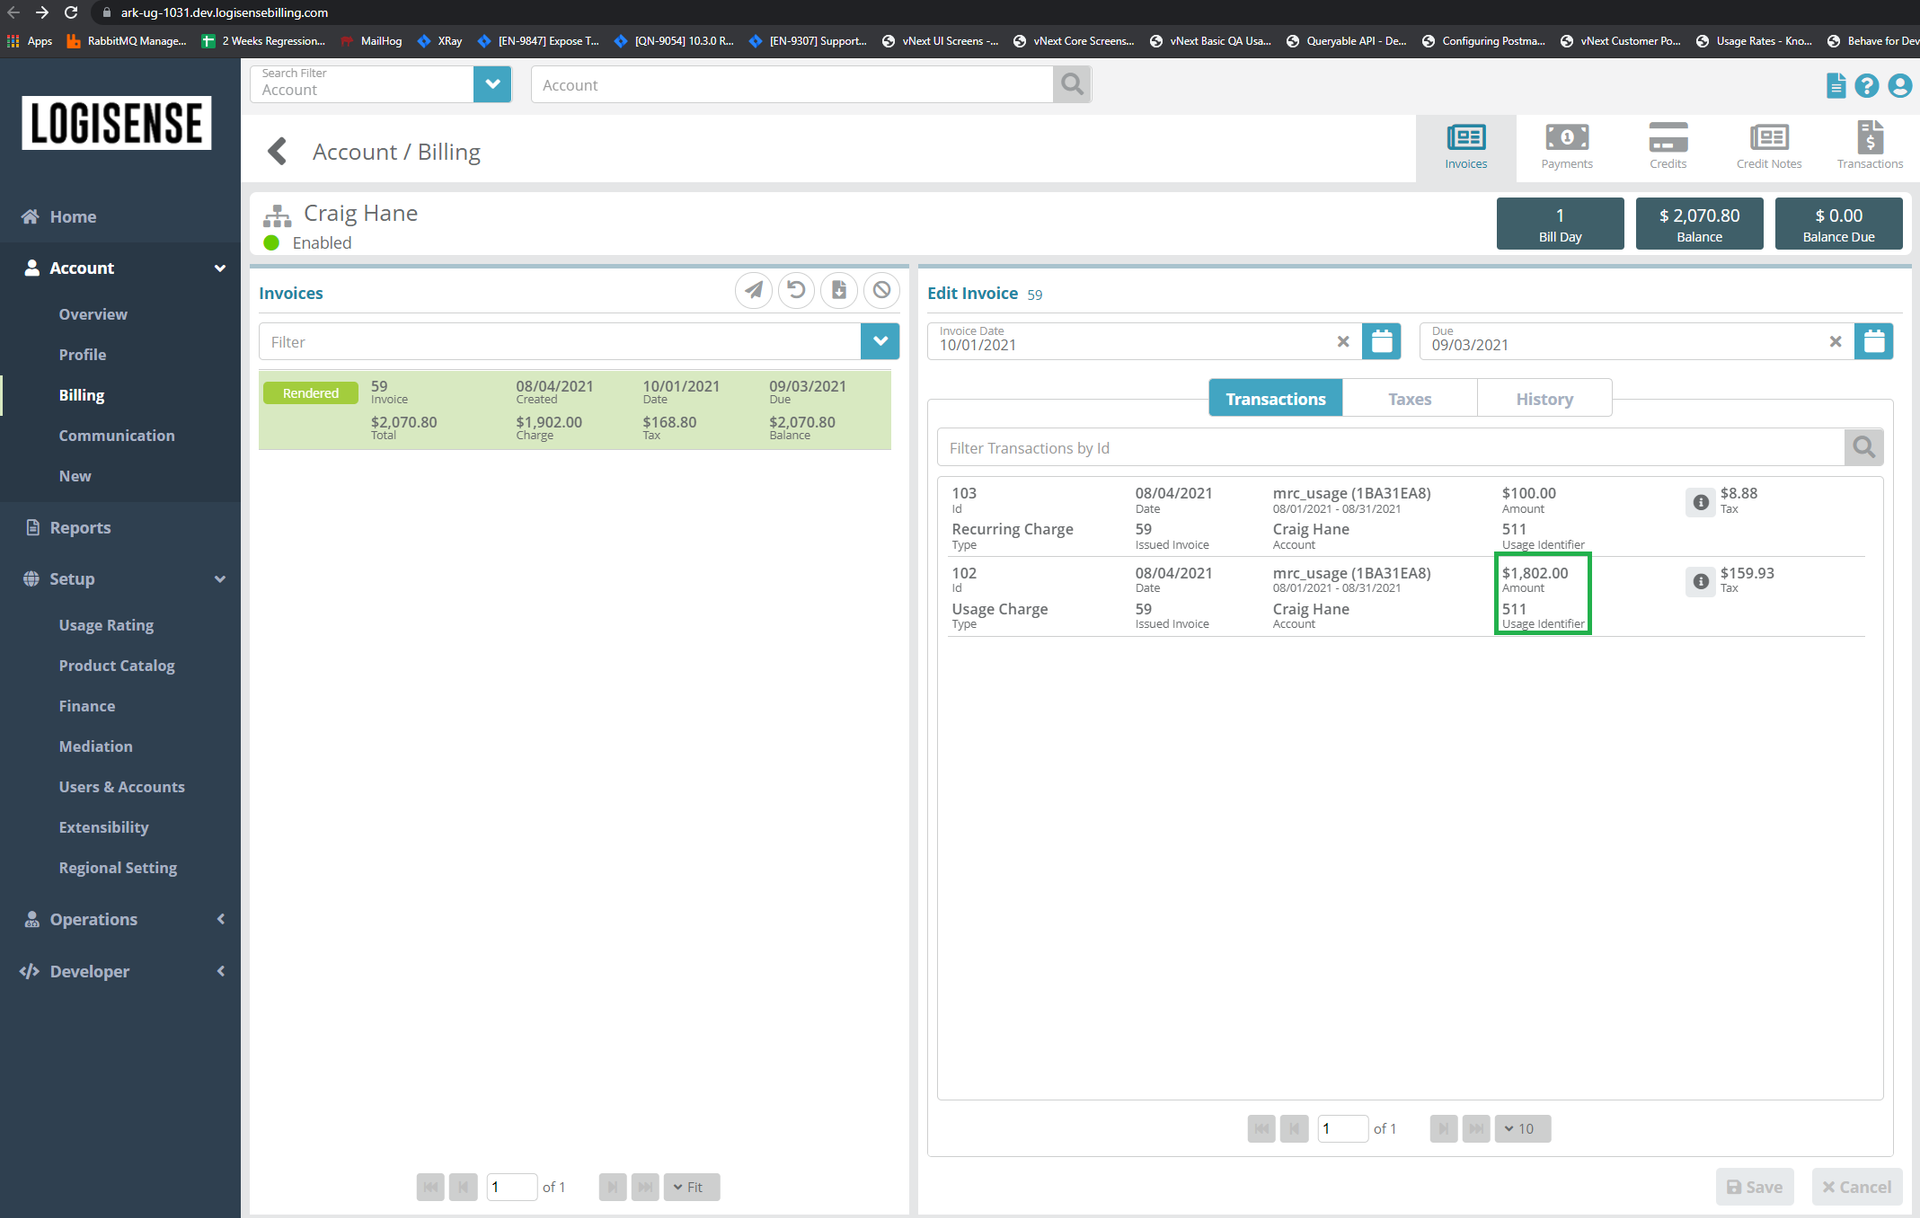
Task: Switch to the Taxes tab
Action: [1409, 399]
